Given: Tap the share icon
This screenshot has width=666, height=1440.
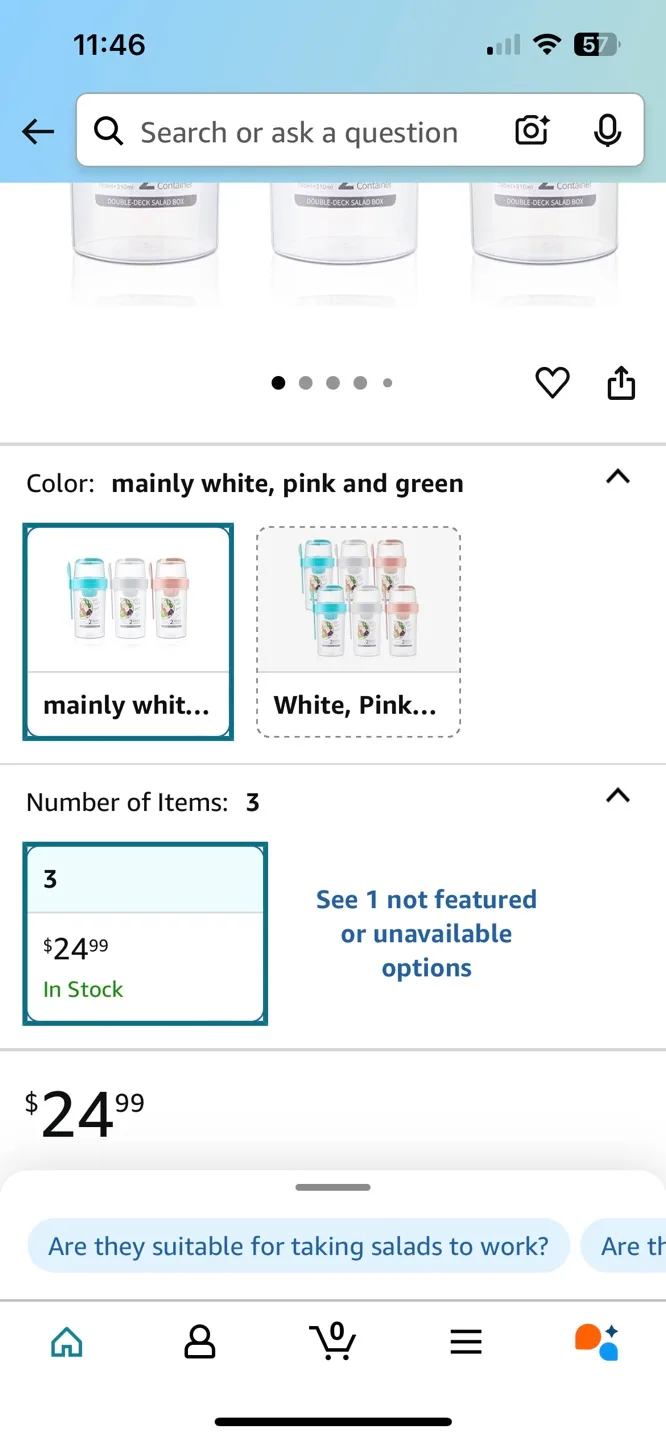Looking at the screenshot, I should coord(621,383).
